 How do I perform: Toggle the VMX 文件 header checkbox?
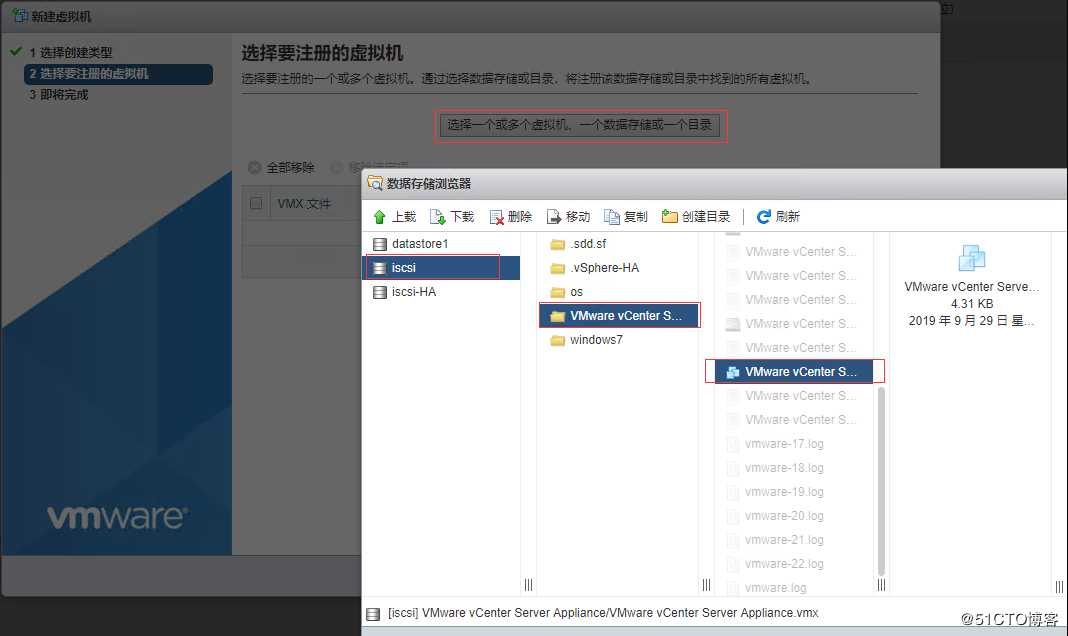point(256,203)
